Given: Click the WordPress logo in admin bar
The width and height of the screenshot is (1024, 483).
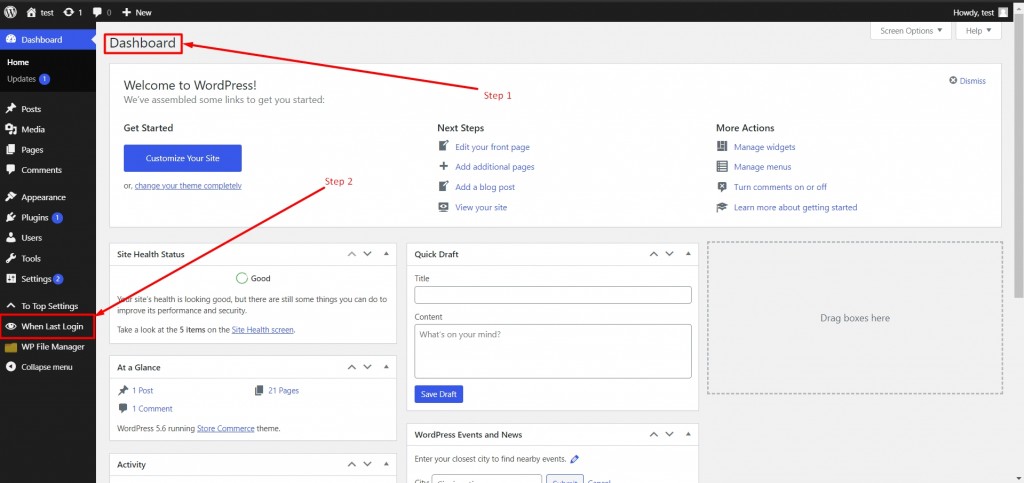Looking at the screenshot, I should (x=10, y=12).
